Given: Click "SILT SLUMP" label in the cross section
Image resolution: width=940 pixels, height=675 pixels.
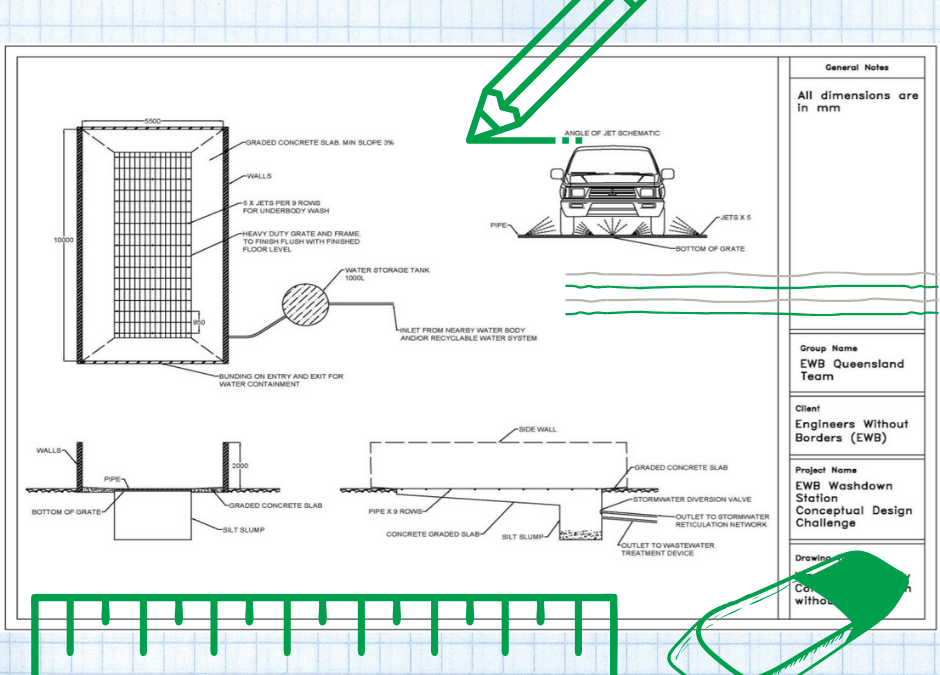Looking at the screenshot, I should (243, 530).
